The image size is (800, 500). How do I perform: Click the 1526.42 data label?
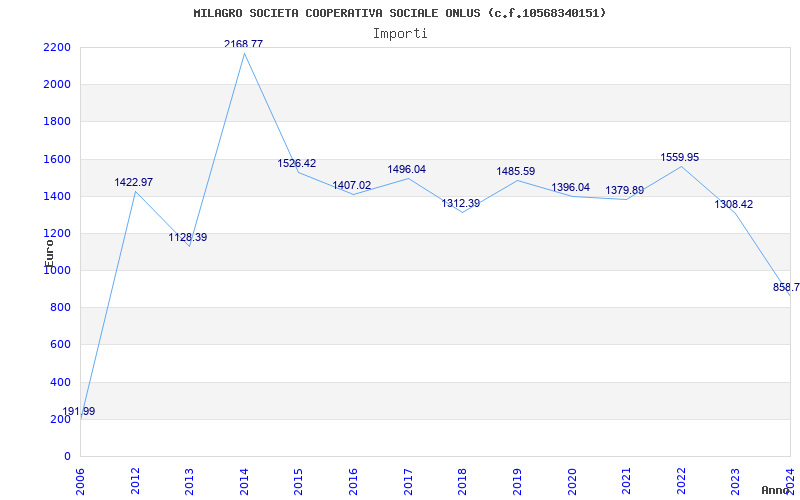(x=297, y=163)
